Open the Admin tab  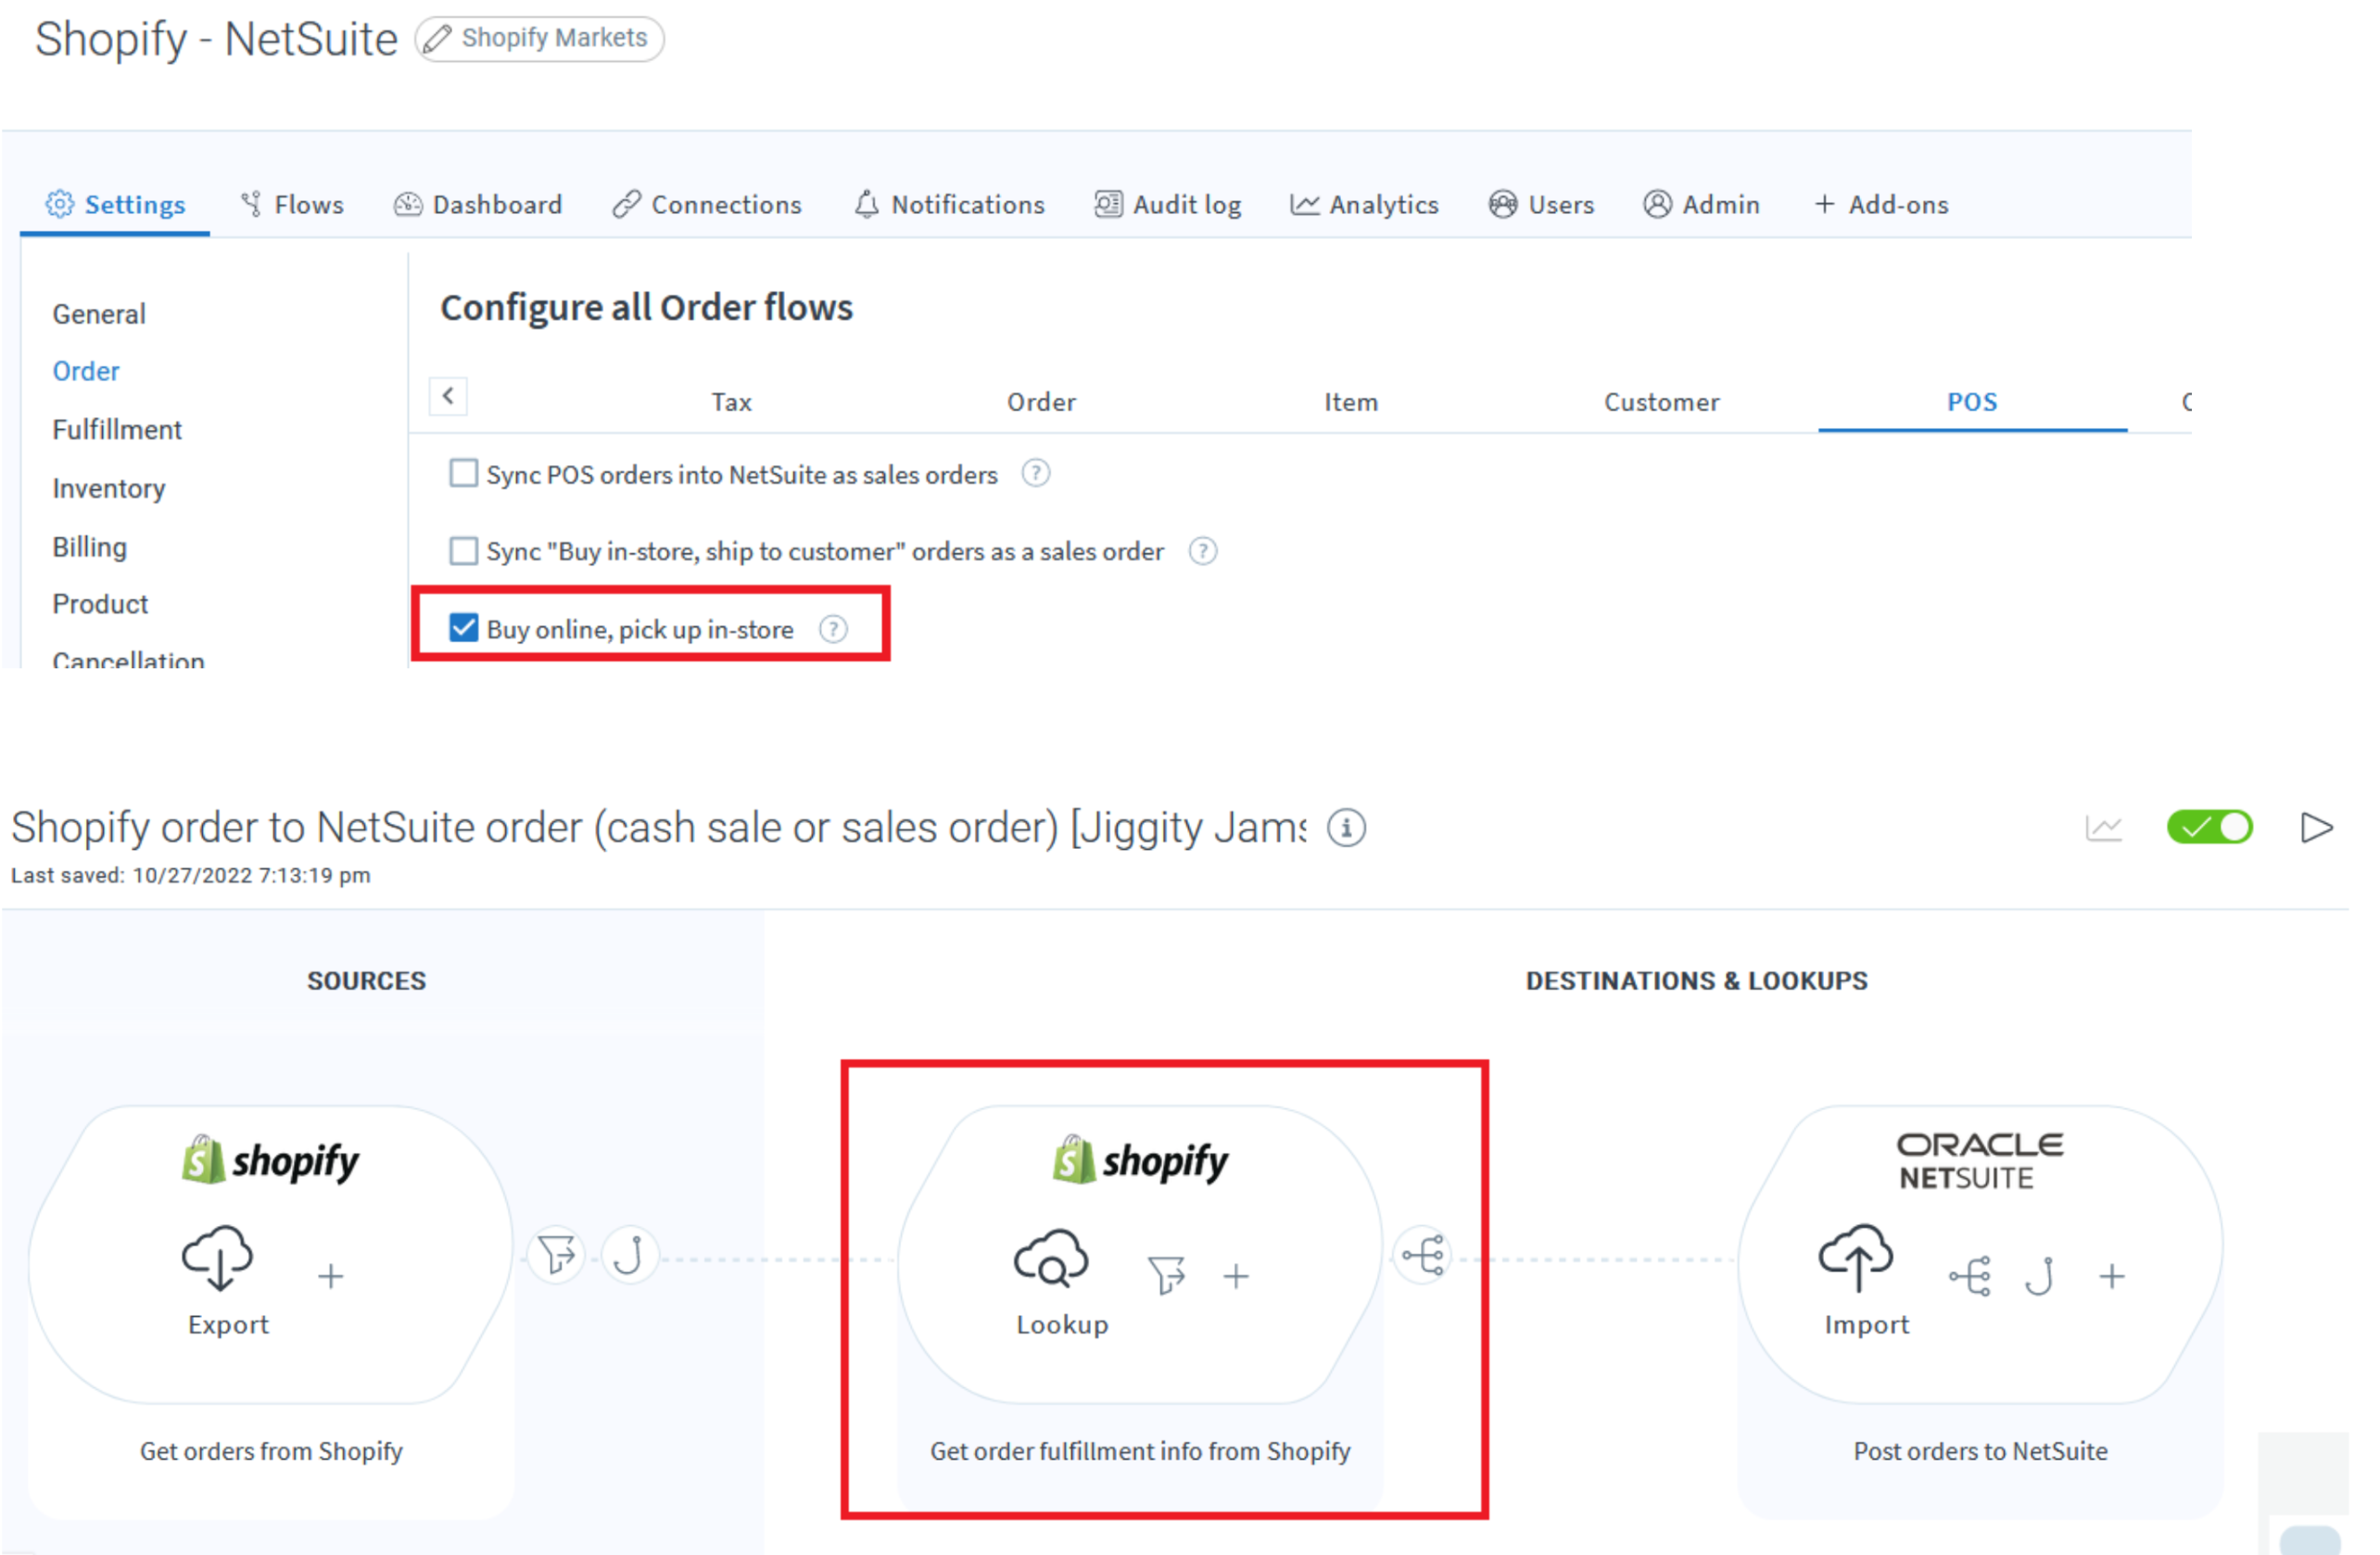coord(1701,205)
